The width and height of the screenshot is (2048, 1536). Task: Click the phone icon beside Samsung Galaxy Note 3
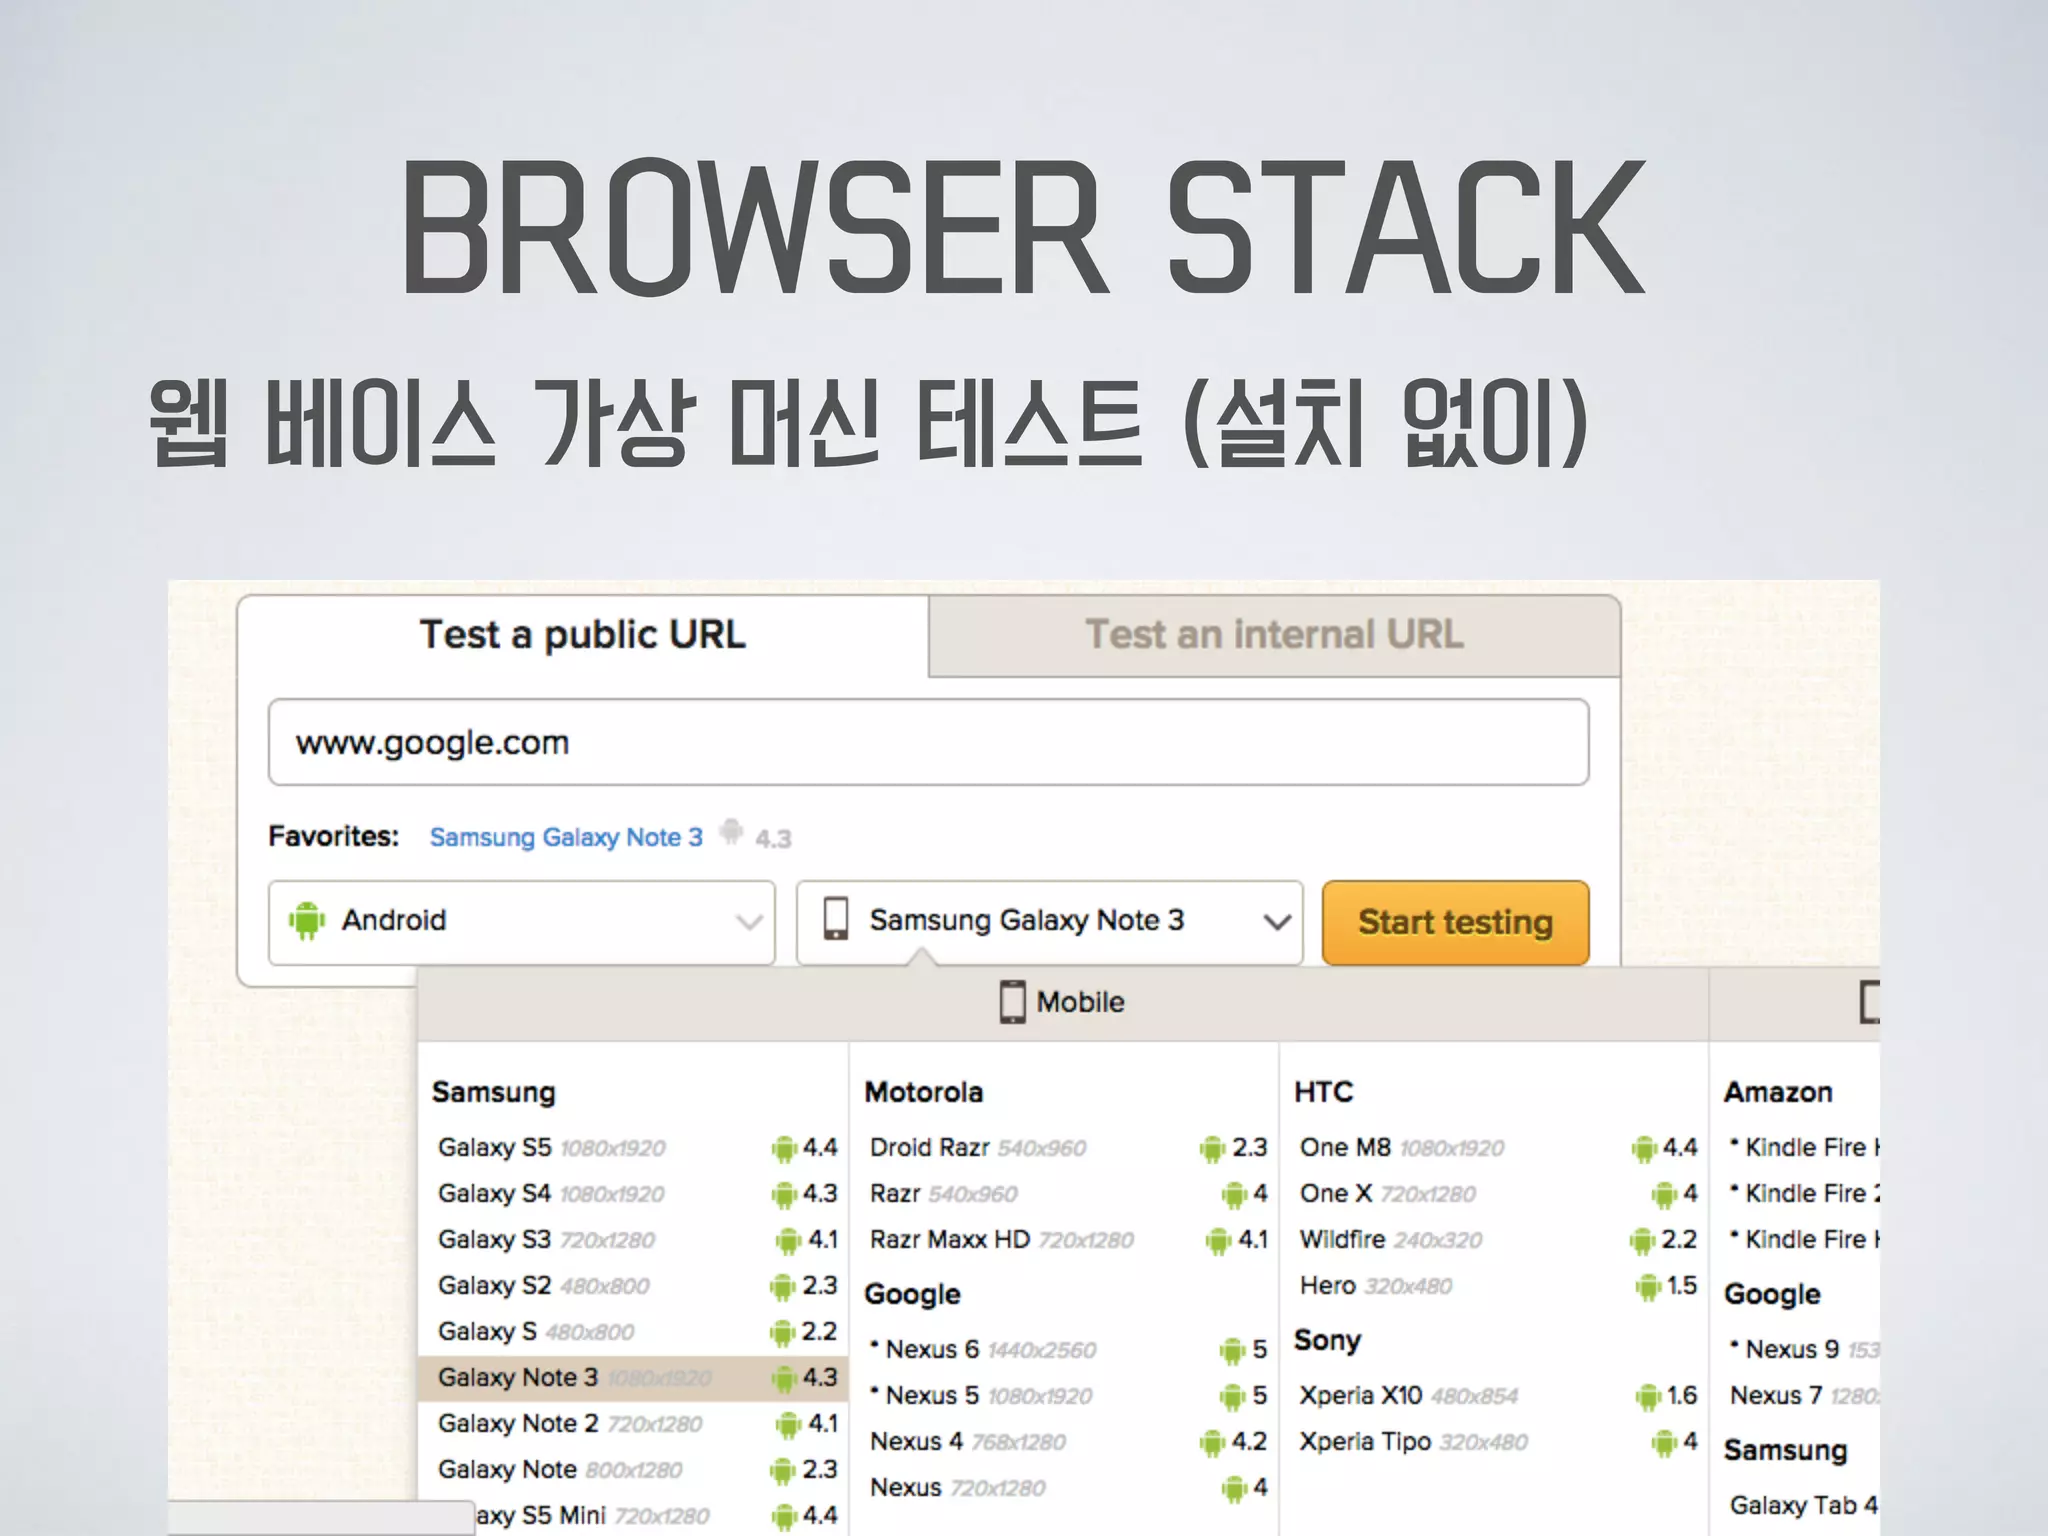point(835,918)
